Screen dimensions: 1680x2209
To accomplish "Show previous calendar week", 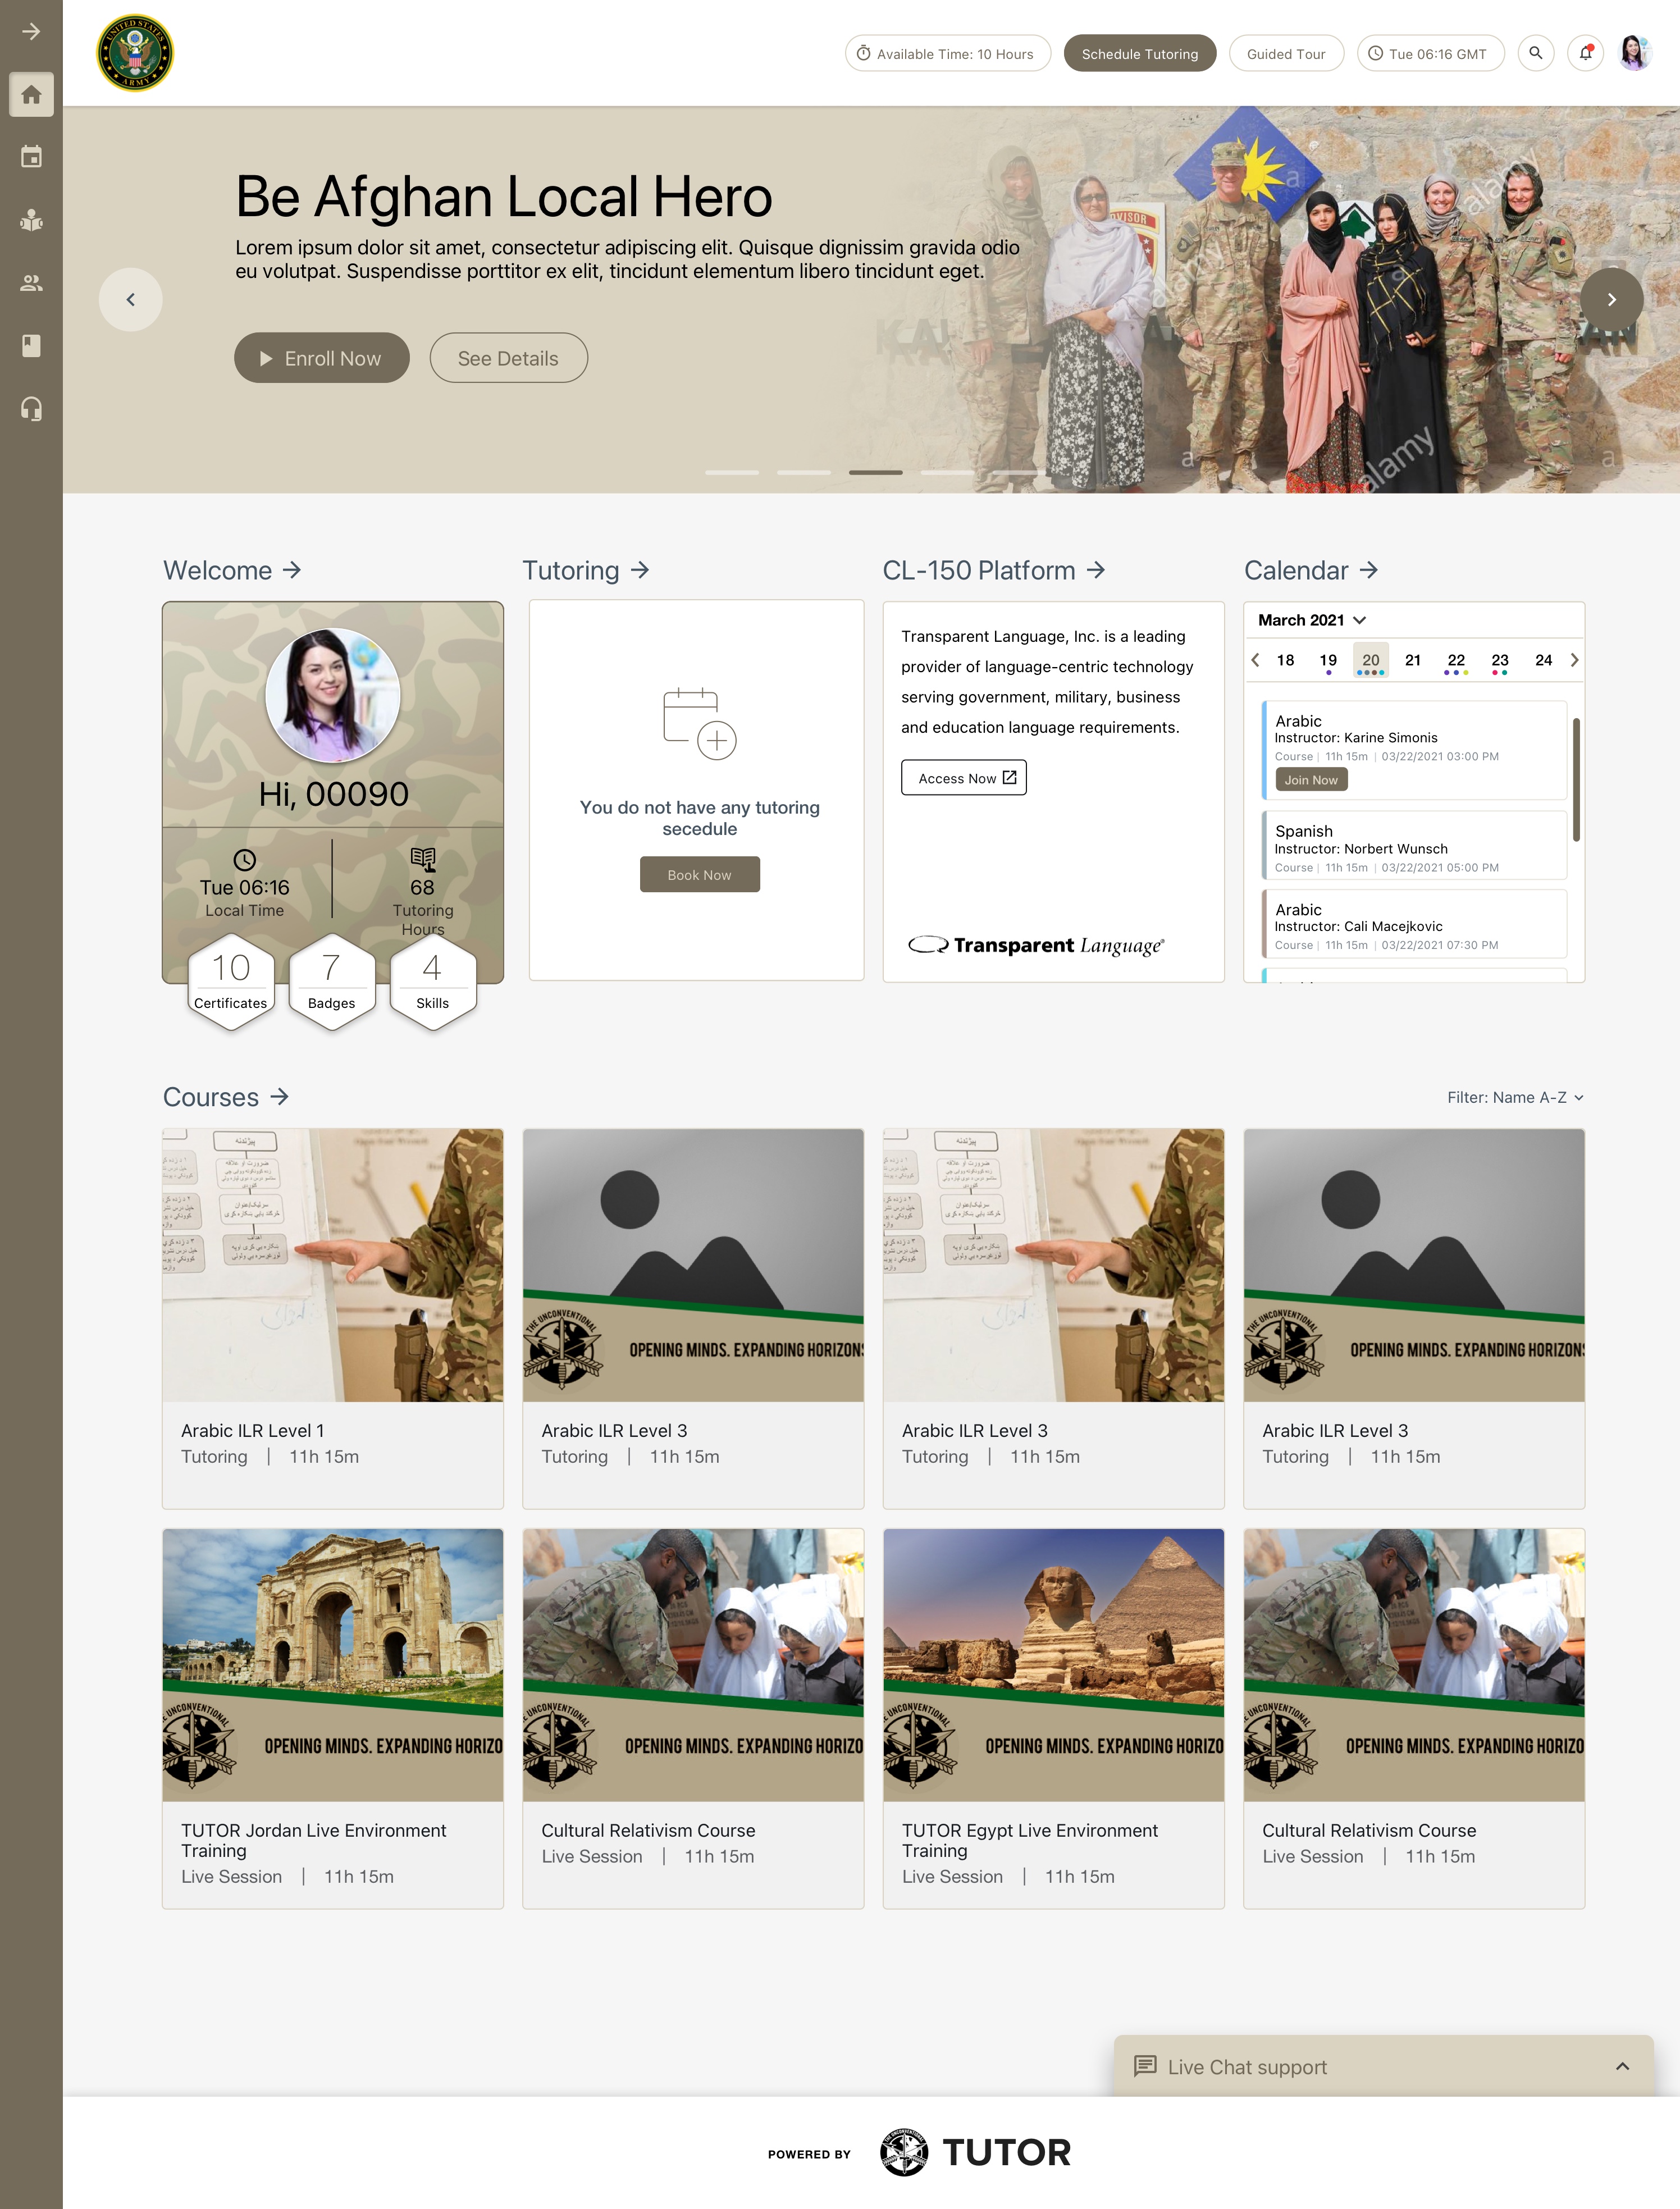I will (x=1256, y=660).
